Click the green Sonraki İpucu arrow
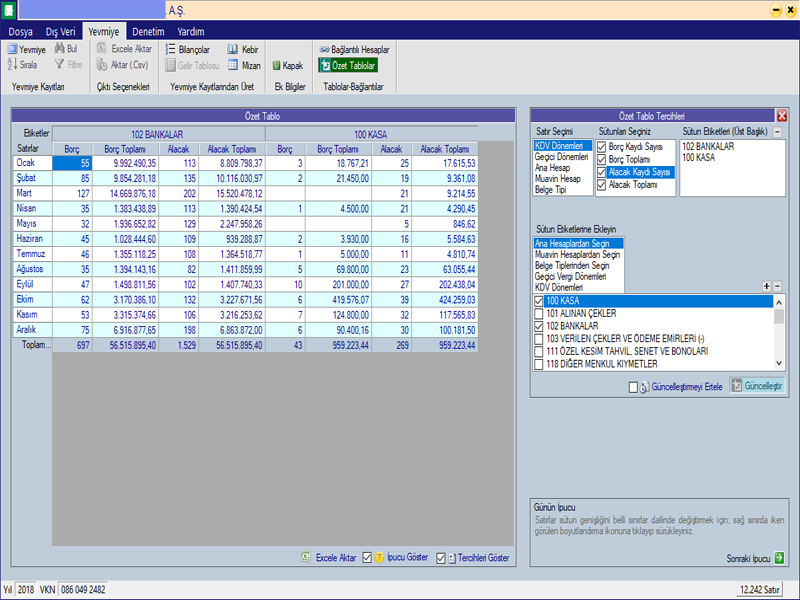The image size is (800, 600). 779,558
